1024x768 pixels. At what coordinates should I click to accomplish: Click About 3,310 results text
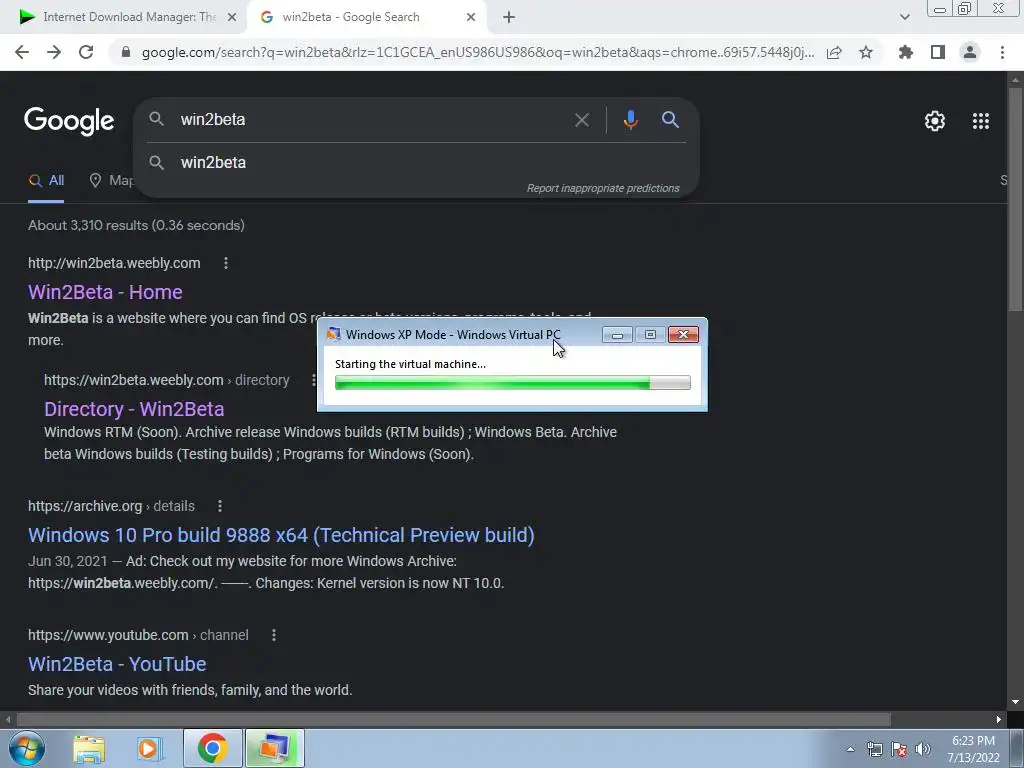pyautogui.click(x=136, y=225)
